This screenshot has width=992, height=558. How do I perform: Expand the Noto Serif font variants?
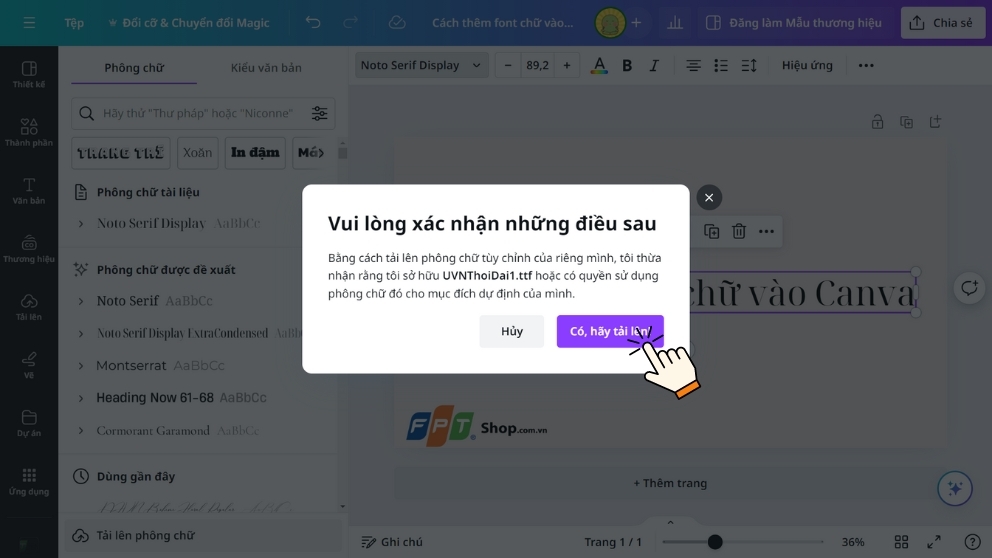tap(80, 301)
